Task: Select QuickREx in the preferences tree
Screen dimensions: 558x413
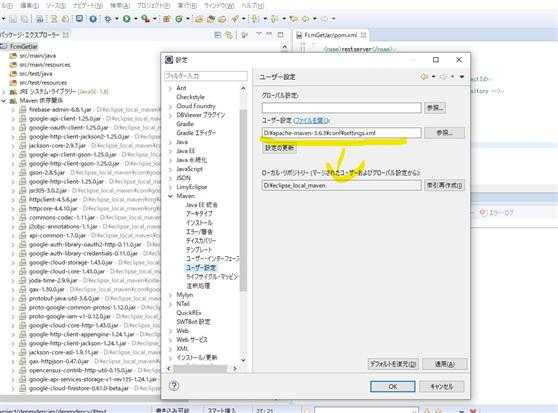Action: pos(189,313)
